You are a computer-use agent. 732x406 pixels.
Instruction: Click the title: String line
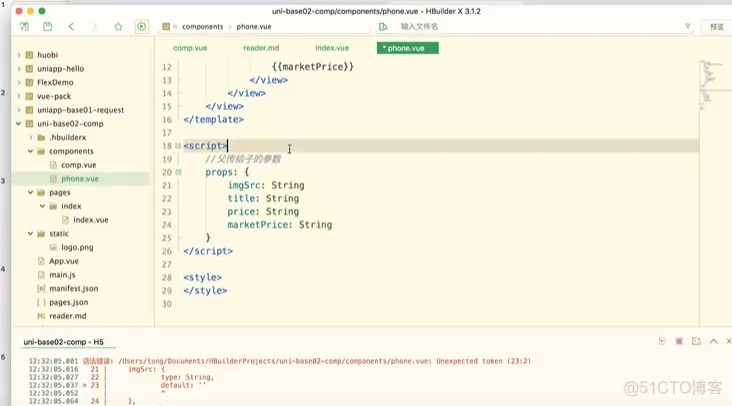pyautogui.click(x=263, y=198)
